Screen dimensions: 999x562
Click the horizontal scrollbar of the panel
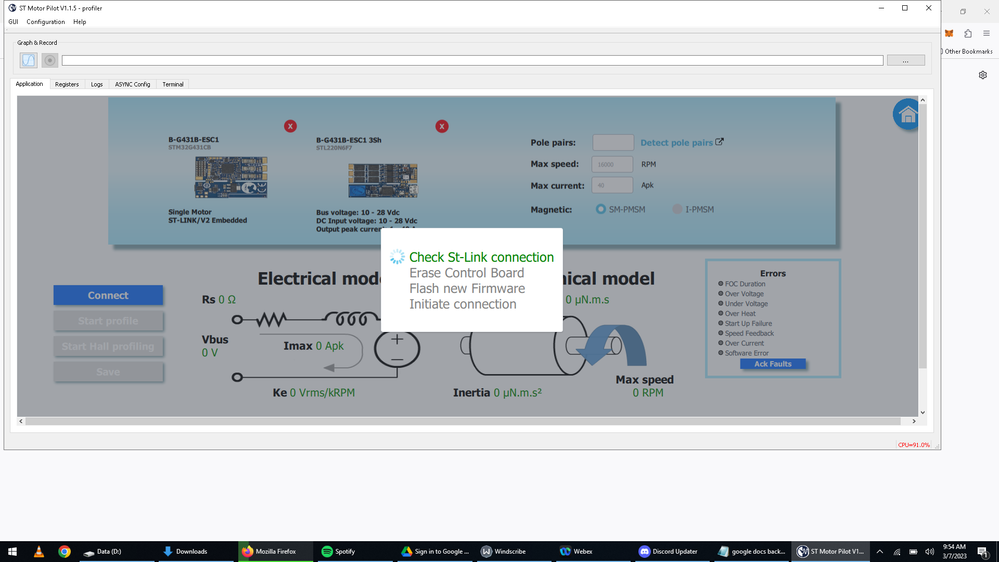pyautogui.click(x=463, y=421)
